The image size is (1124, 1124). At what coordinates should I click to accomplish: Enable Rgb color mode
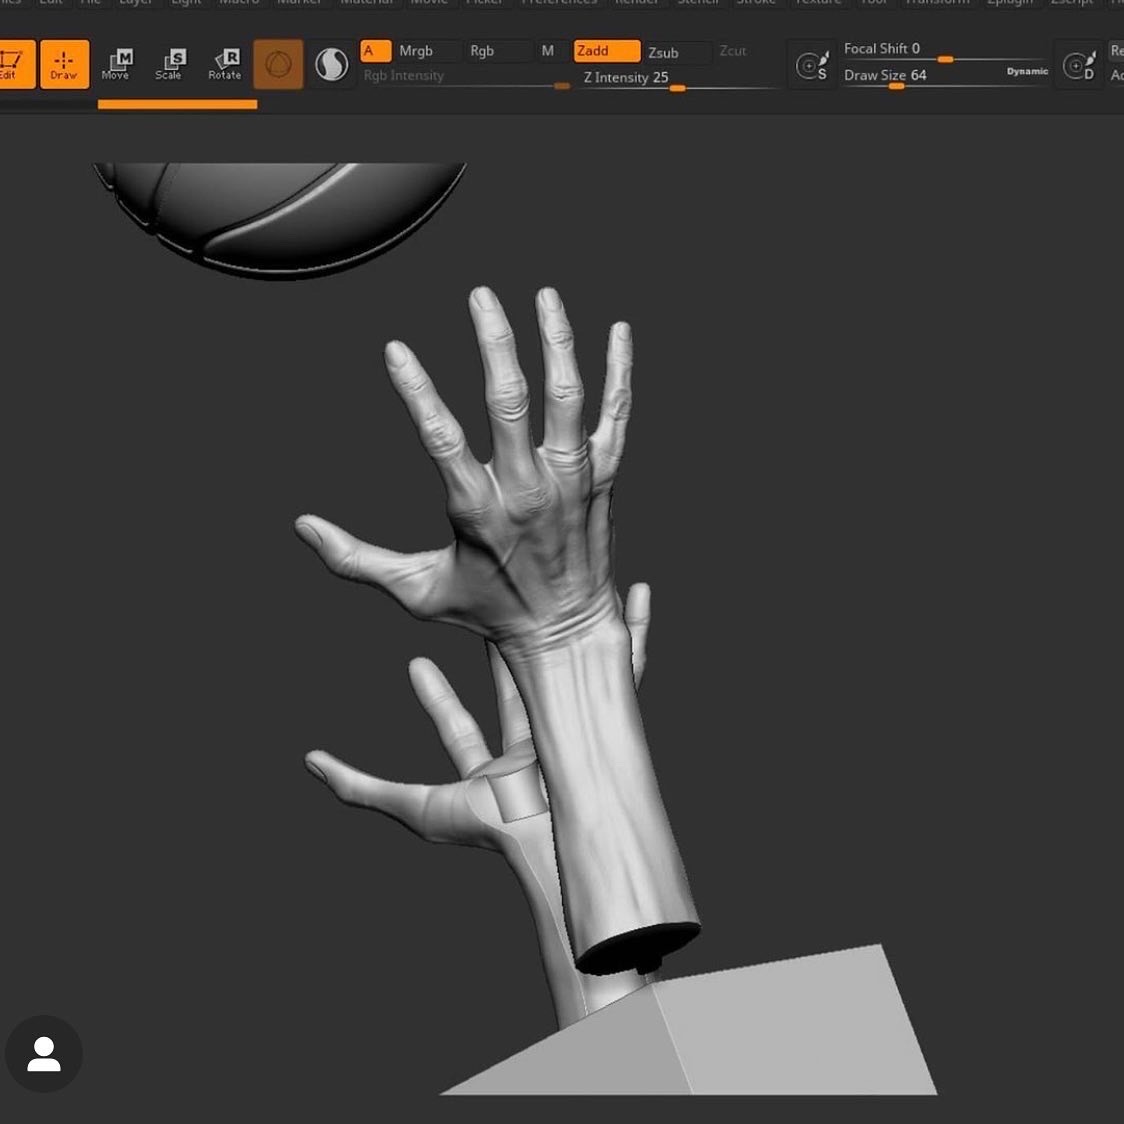pos(482,51)
